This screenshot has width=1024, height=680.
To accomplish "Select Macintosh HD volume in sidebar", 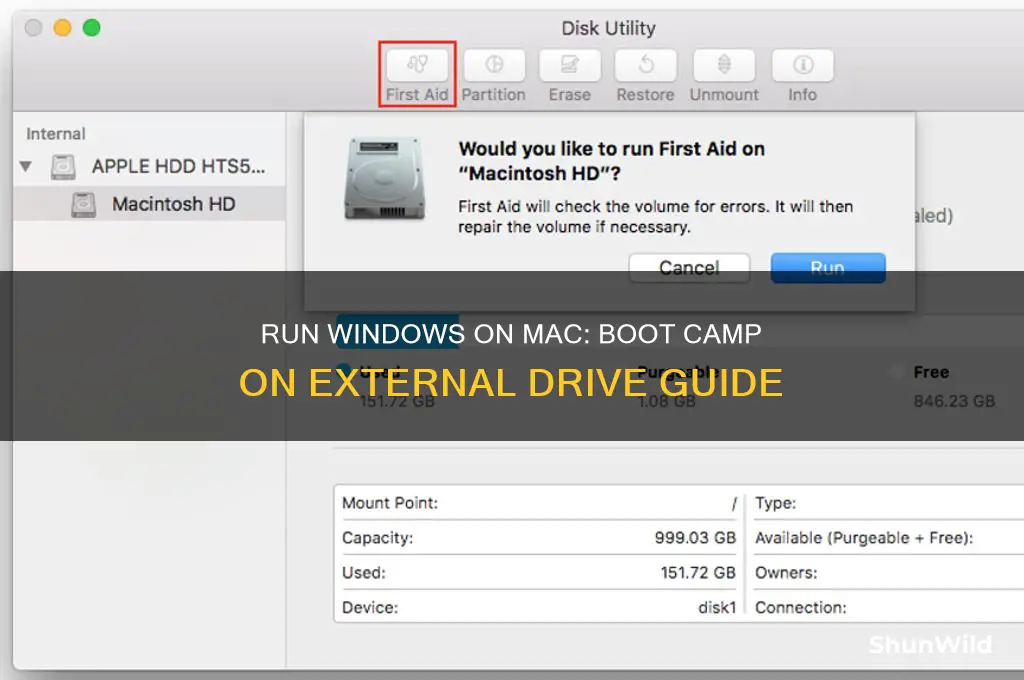I will click(x=149, y=204).
